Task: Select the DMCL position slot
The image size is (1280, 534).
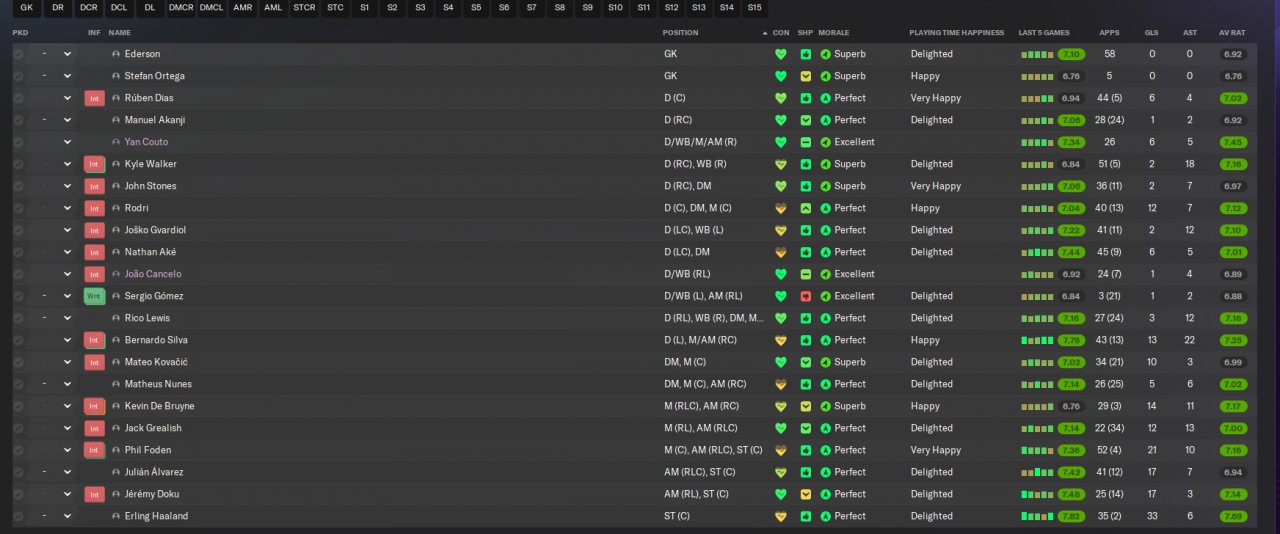Action: point(212,8)
